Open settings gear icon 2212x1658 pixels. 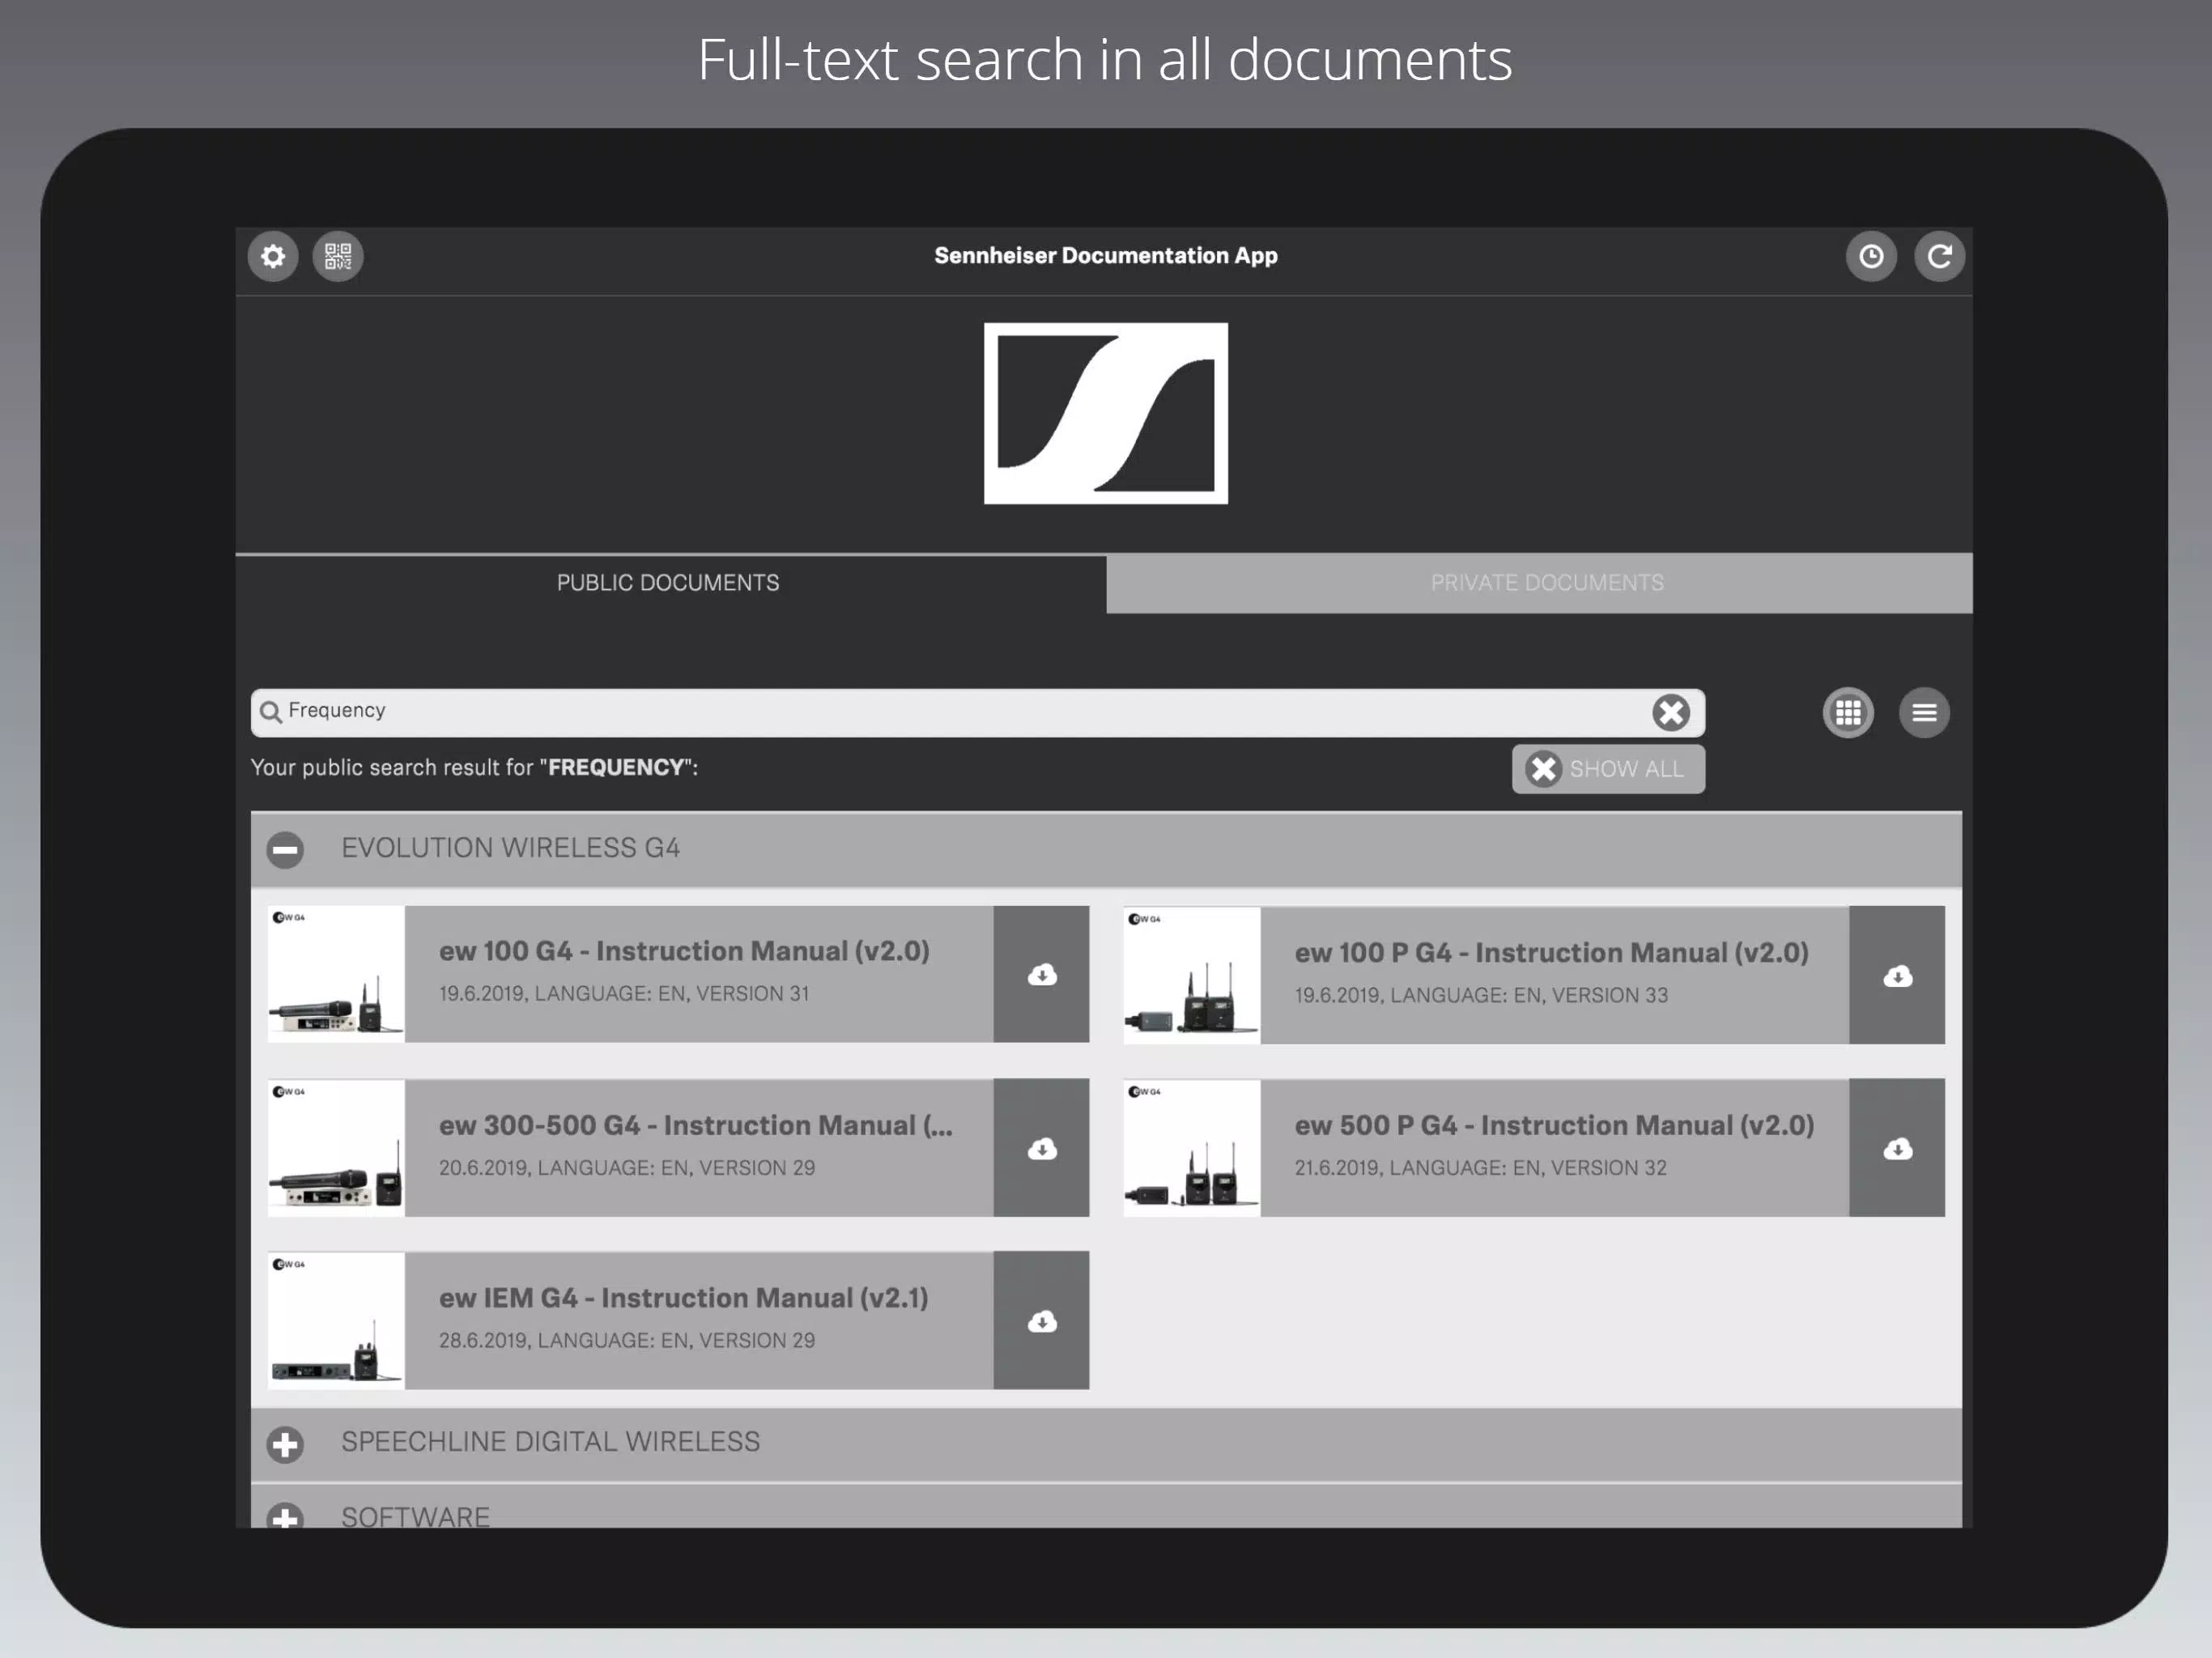tap(273, 257)
